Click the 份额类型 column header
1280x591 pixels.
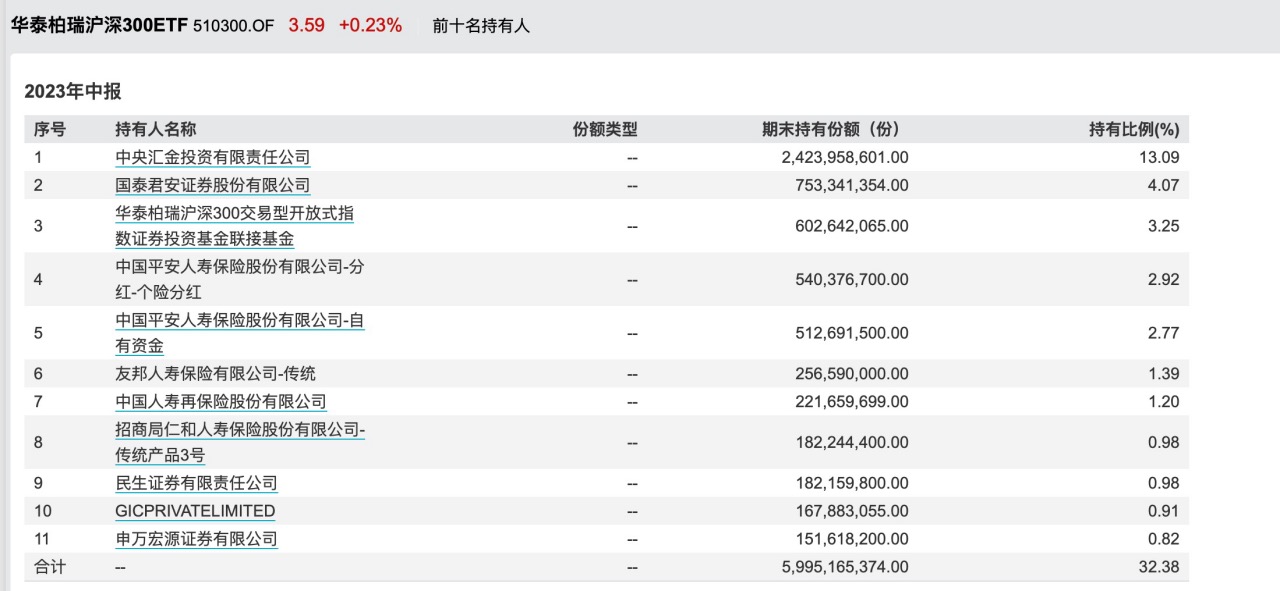[x=605, y=129]
